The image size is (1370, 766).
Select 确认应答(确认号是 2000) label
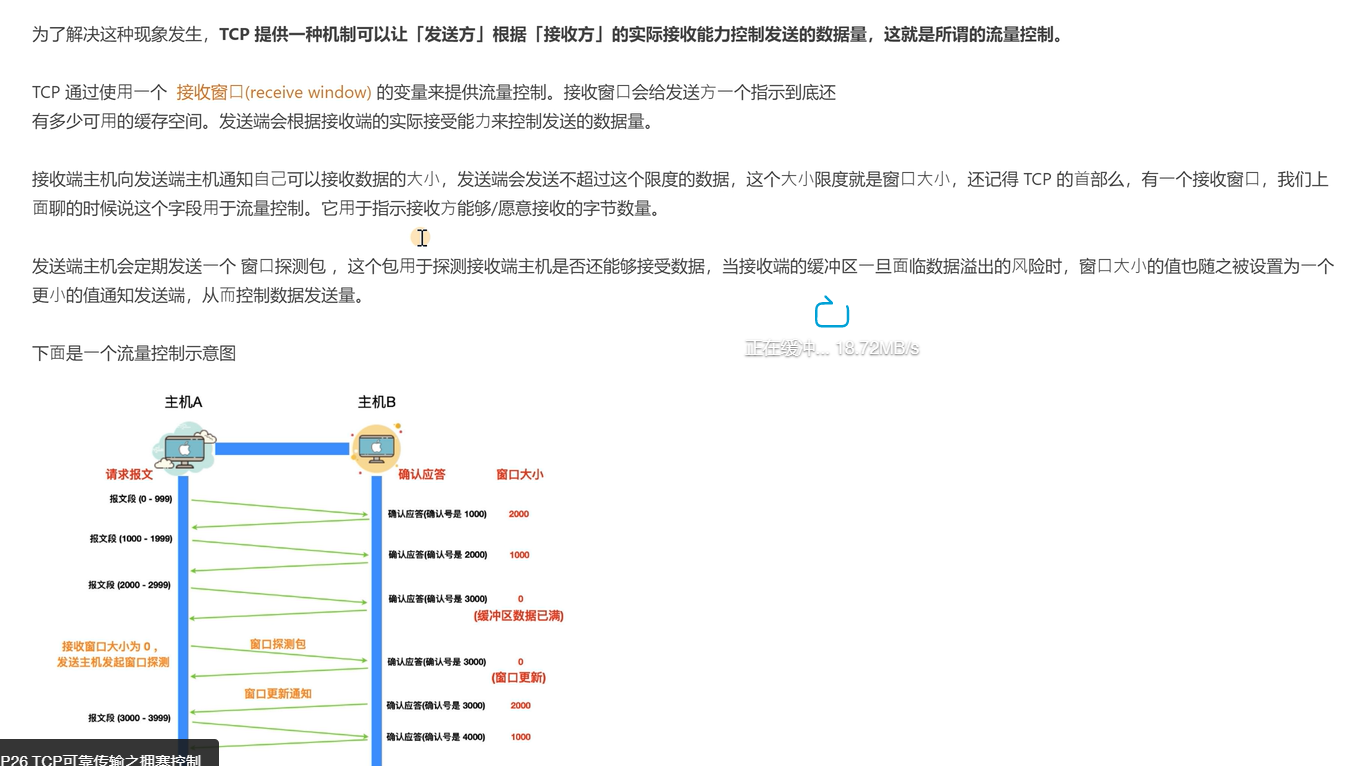438,554
